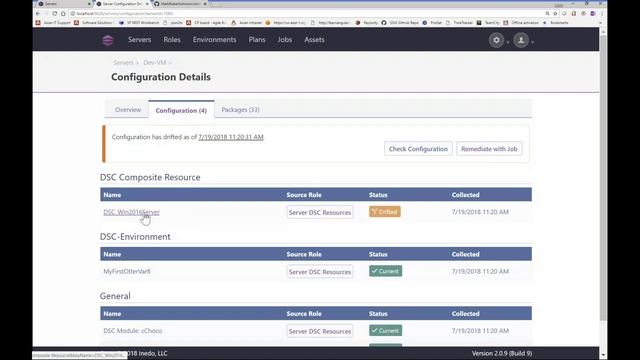The height and width of the screenshot is (360, 640).
Task: Click the Current badge for MyFirstOtterVar8
Action: pyautogui.click(x=386, y=271)
